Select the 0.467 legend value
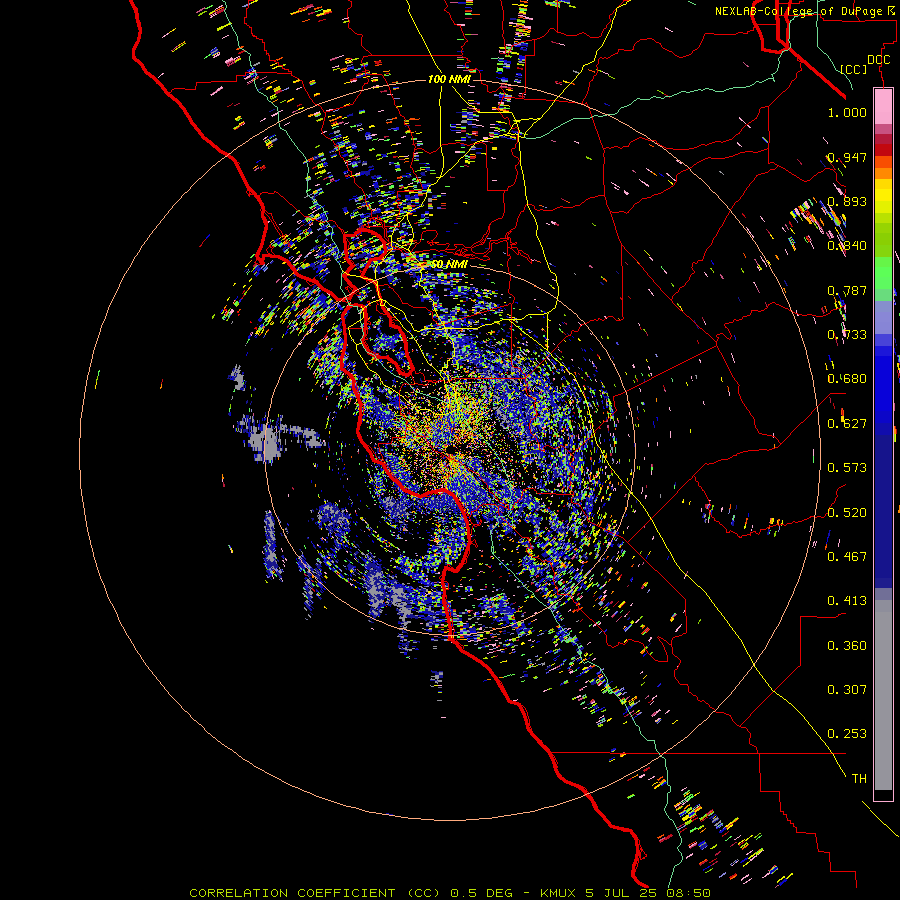 [x=847, y=557]
